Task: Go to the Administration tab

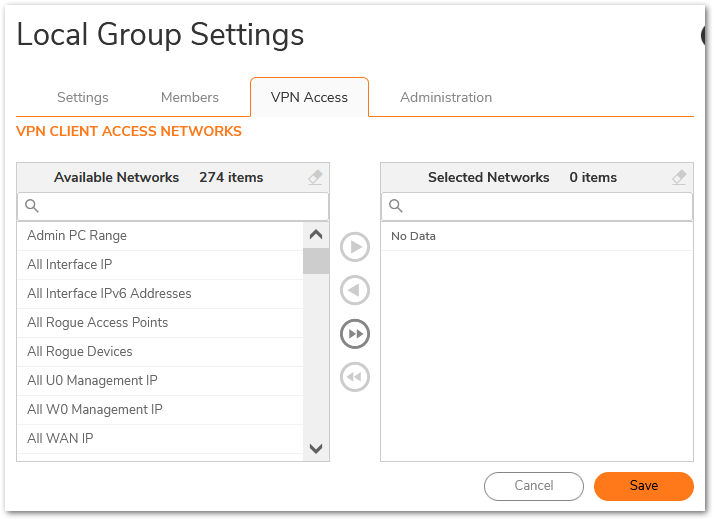Action: tap(446, 97)
